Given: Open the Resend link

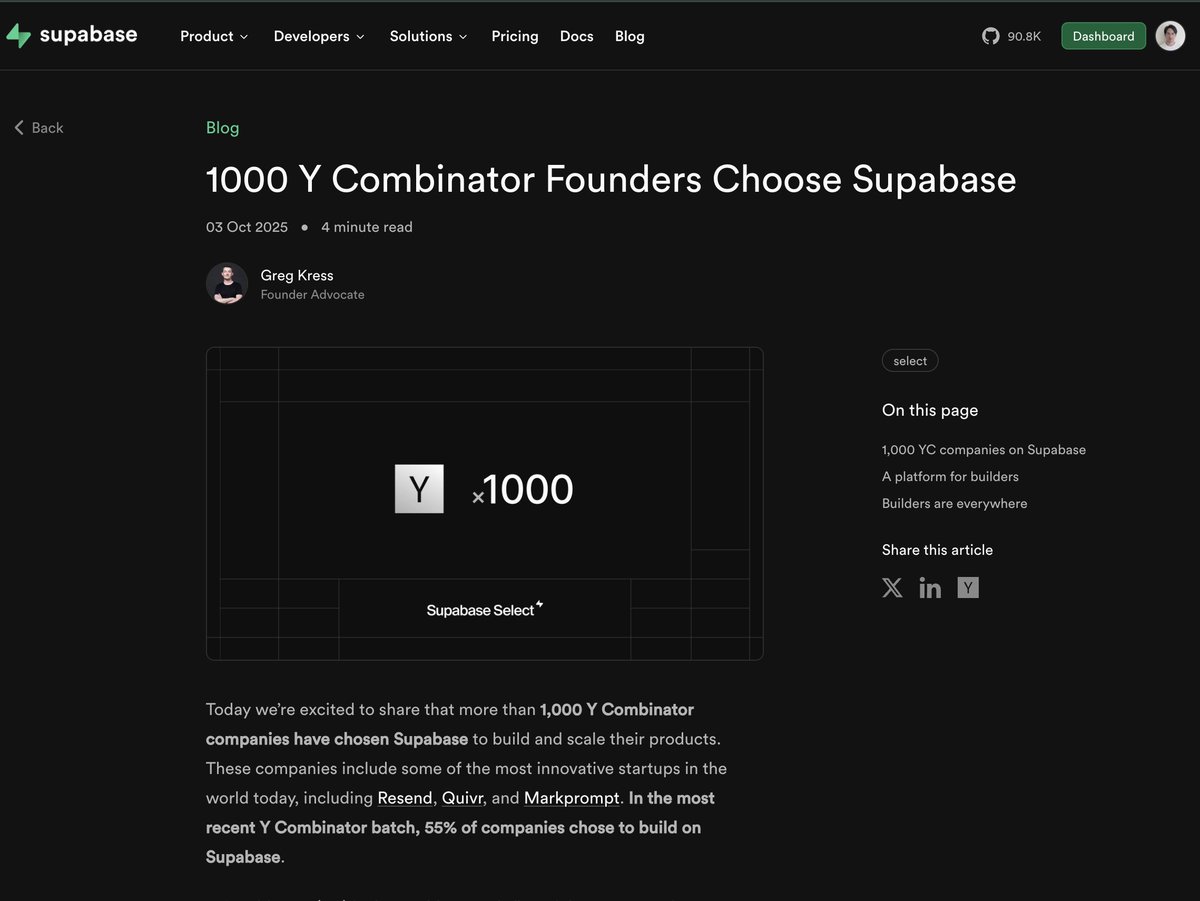Looking at the screenshot, I should coord(405,798).
